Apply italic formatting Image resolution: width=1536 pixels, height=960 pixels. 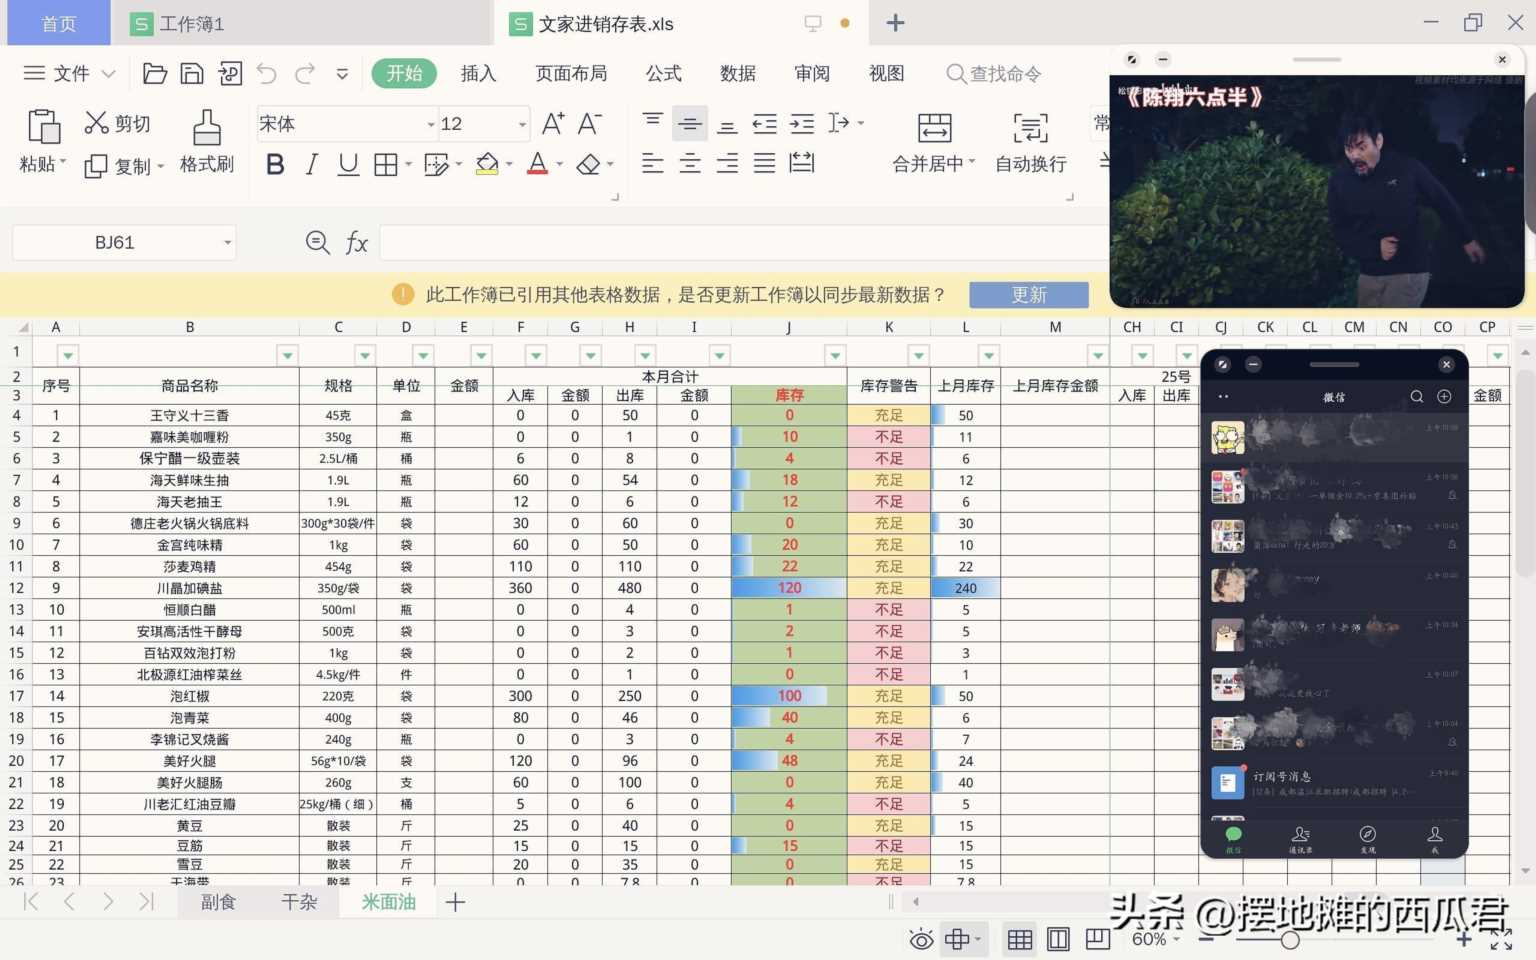[x=311, y=164]
